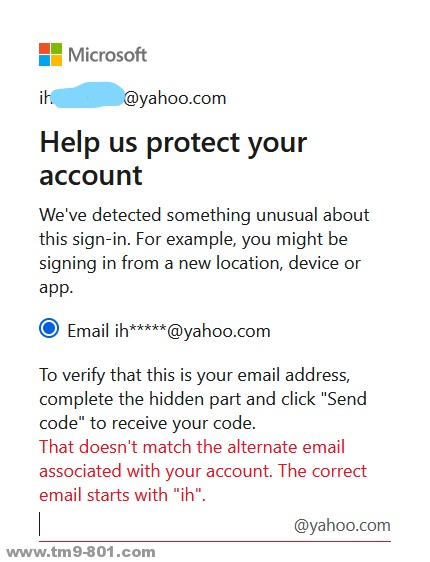Click the blue square of the Microsoft logo
The height and width of the screenshot is (562, 430).
tap(44, 61)
